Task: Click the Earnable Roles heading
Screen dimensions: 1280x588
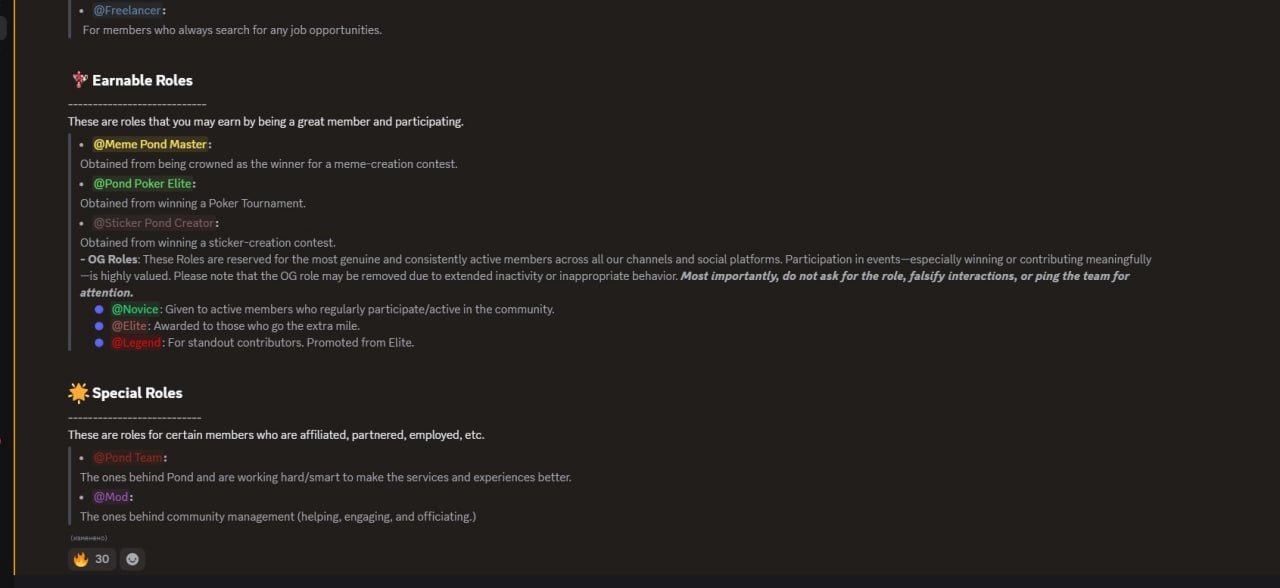Action: 142,80
